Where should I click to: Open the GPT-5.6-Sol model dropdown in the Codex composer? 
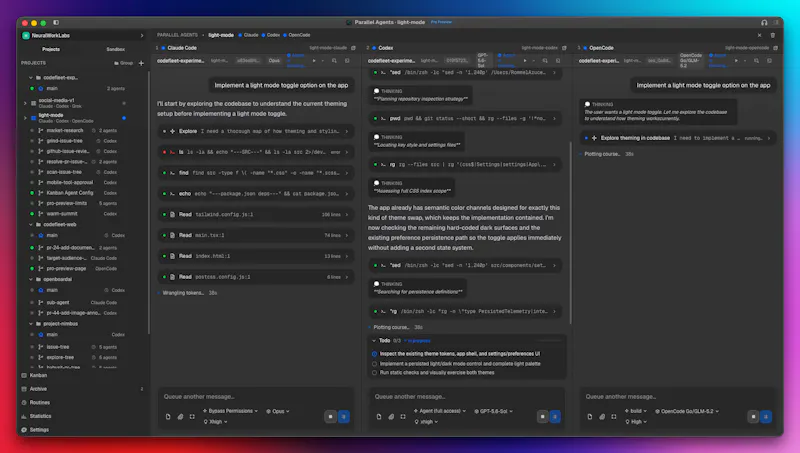[x=493, y=411]
